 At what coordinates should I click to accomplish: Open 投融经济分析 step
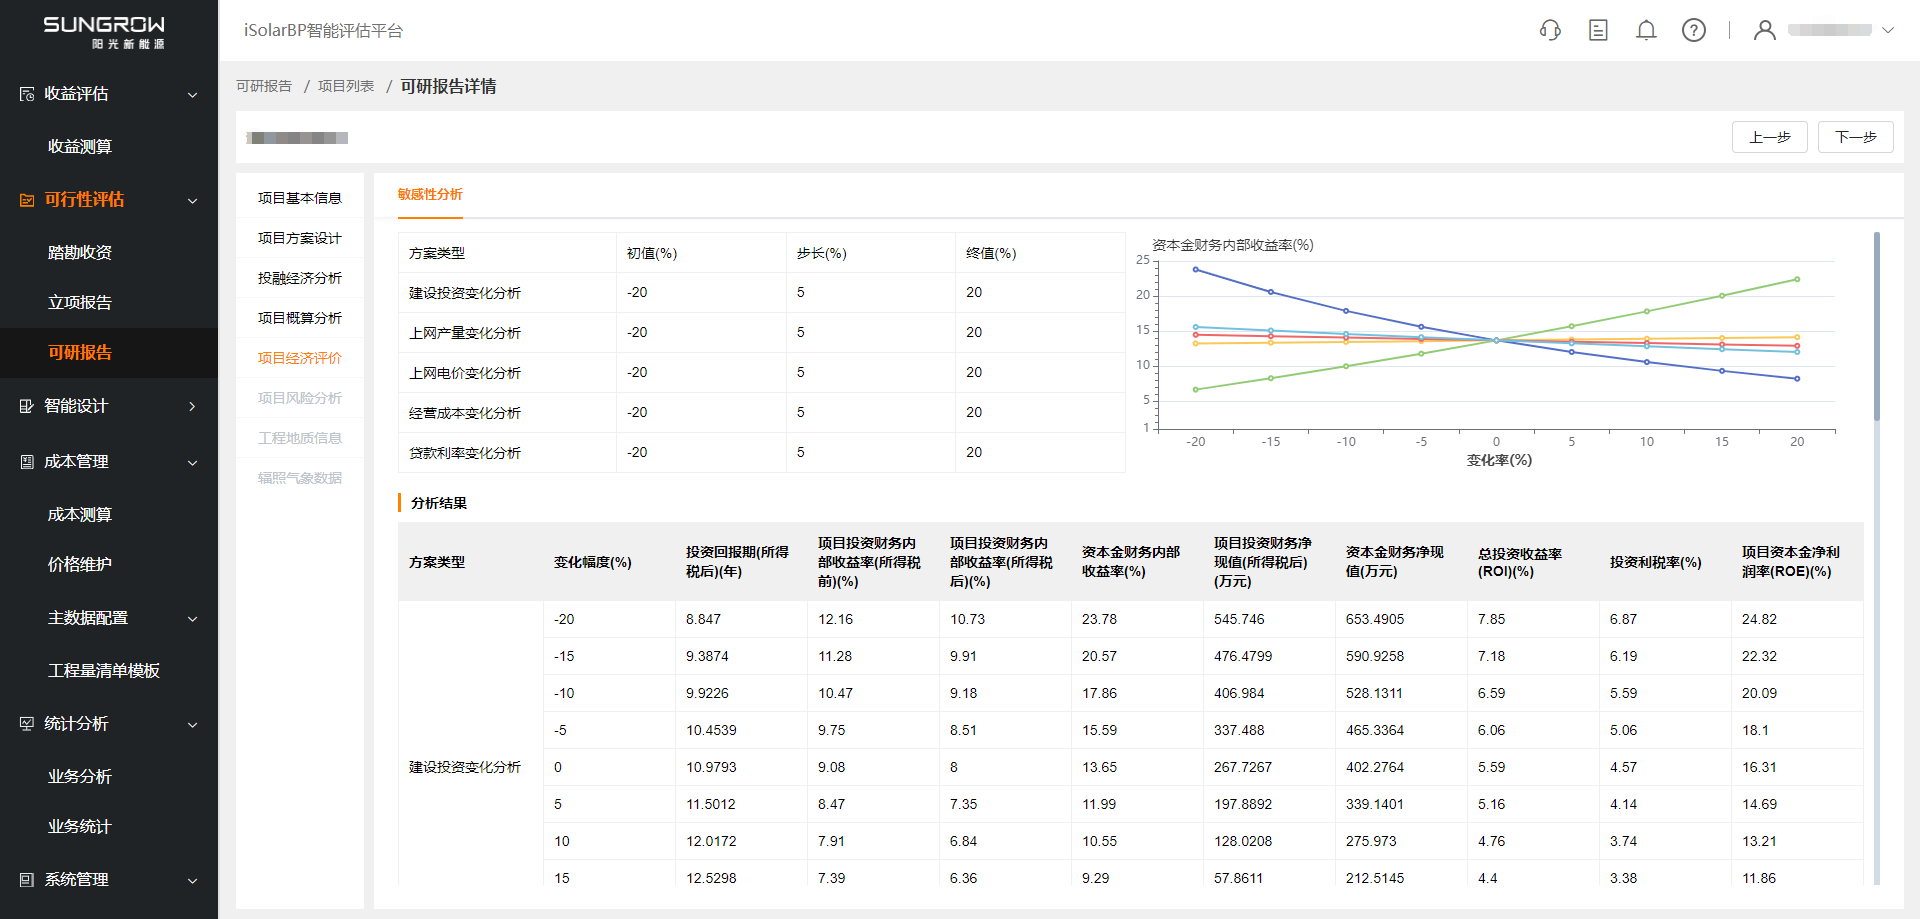pos(300,278)
